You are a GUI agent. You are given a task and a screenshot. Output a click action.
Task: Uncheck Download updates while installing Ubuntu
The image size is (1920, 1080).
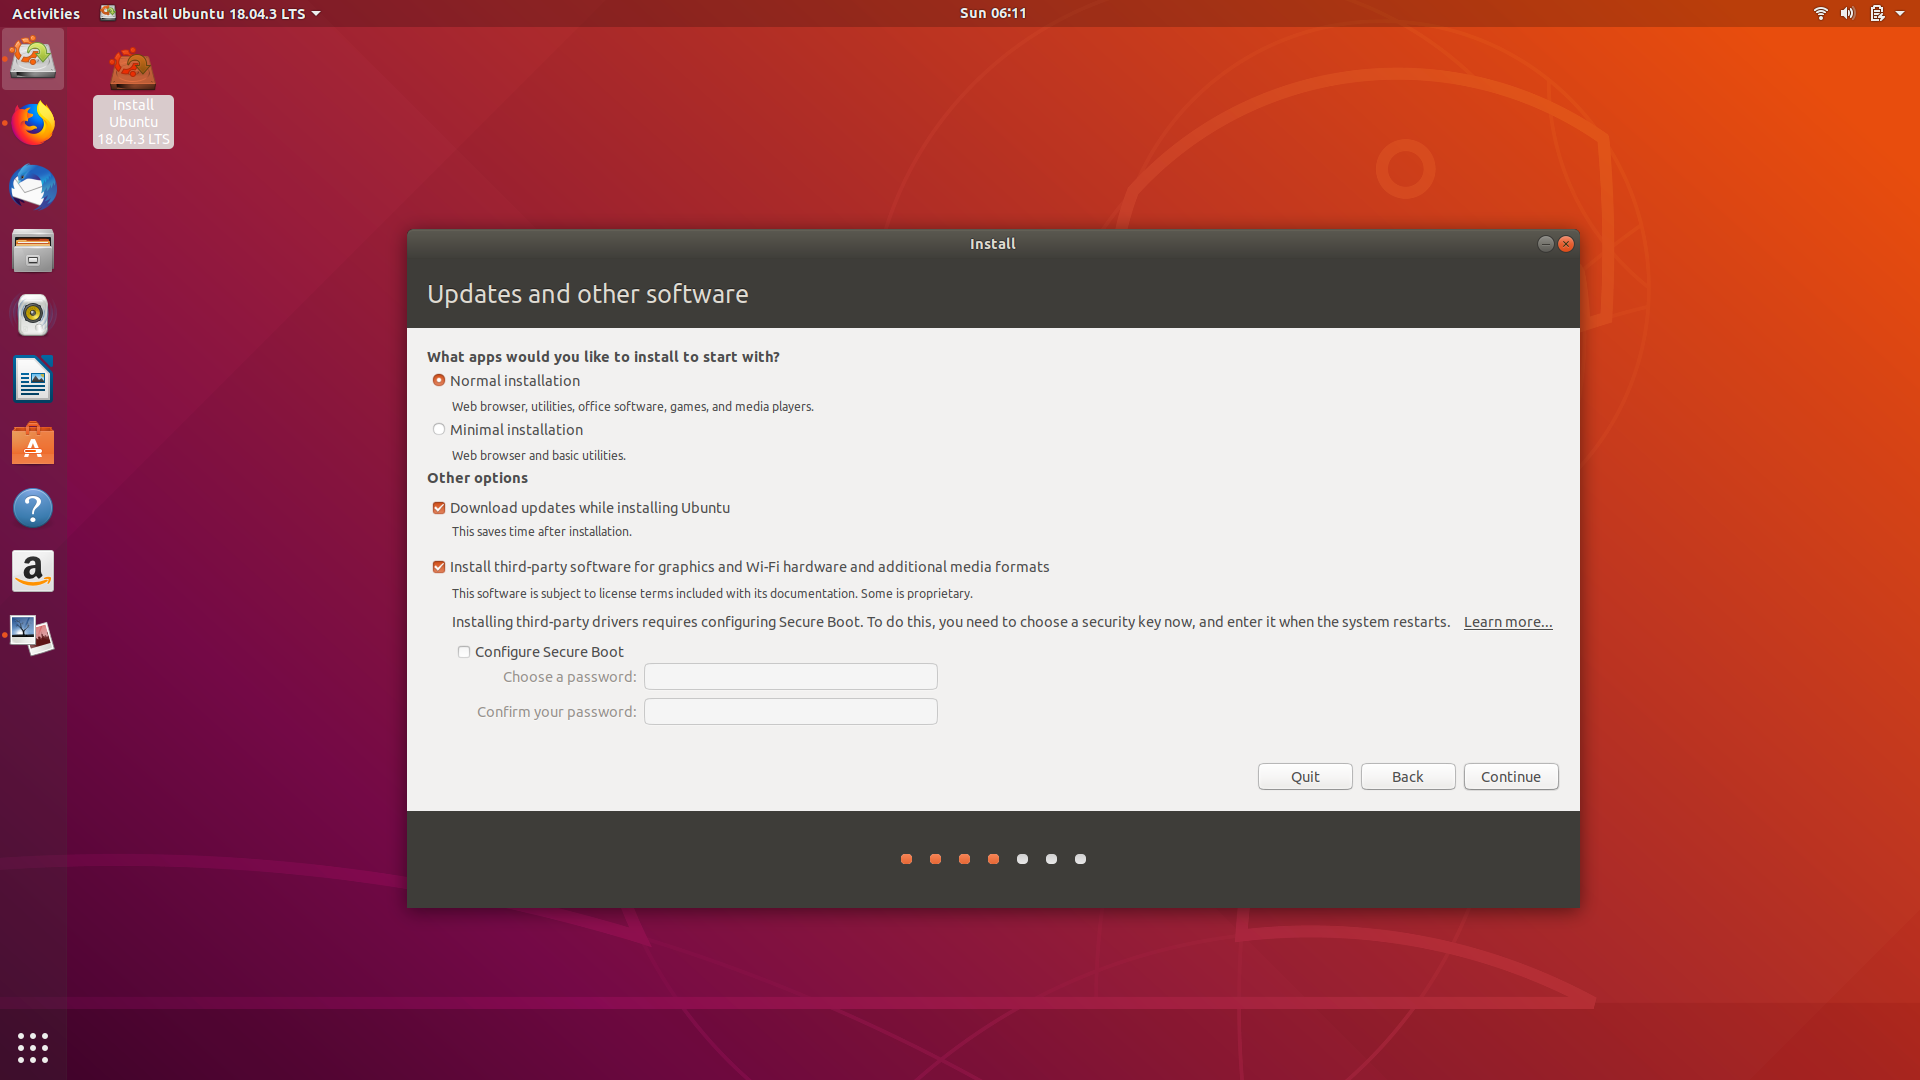[x=439, y=508]
